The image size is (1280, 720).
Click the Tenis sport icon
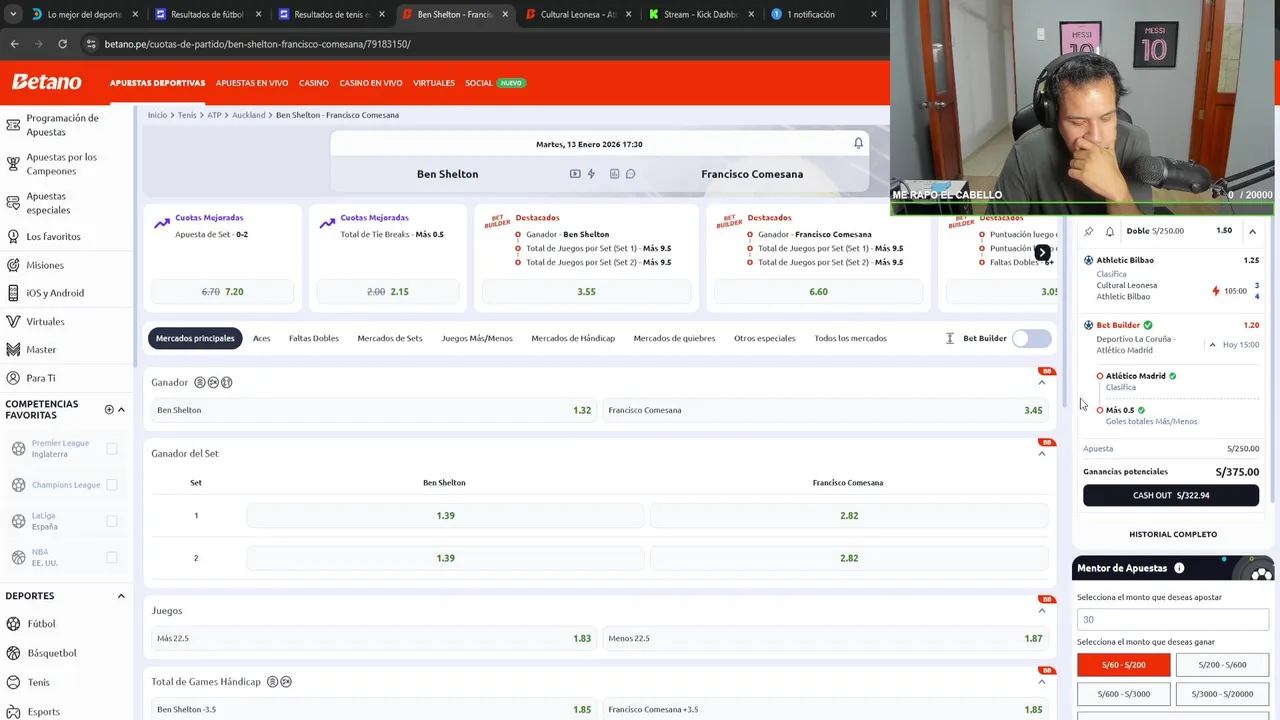point(13,682)
